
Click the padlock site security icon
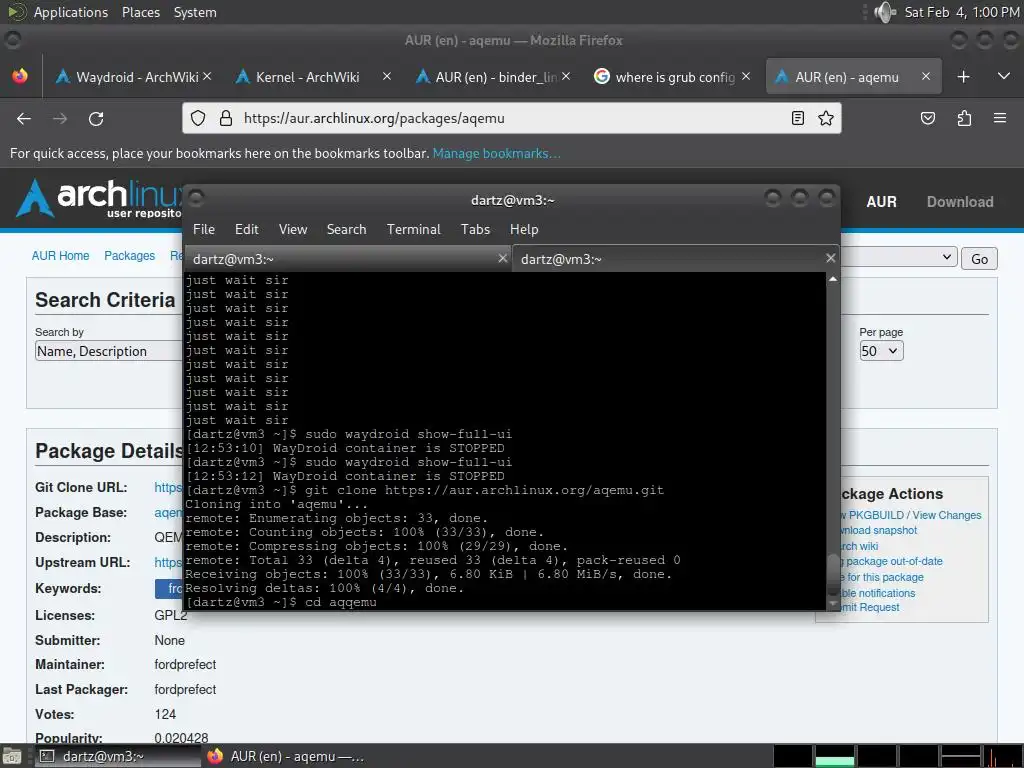pos(226,118)
